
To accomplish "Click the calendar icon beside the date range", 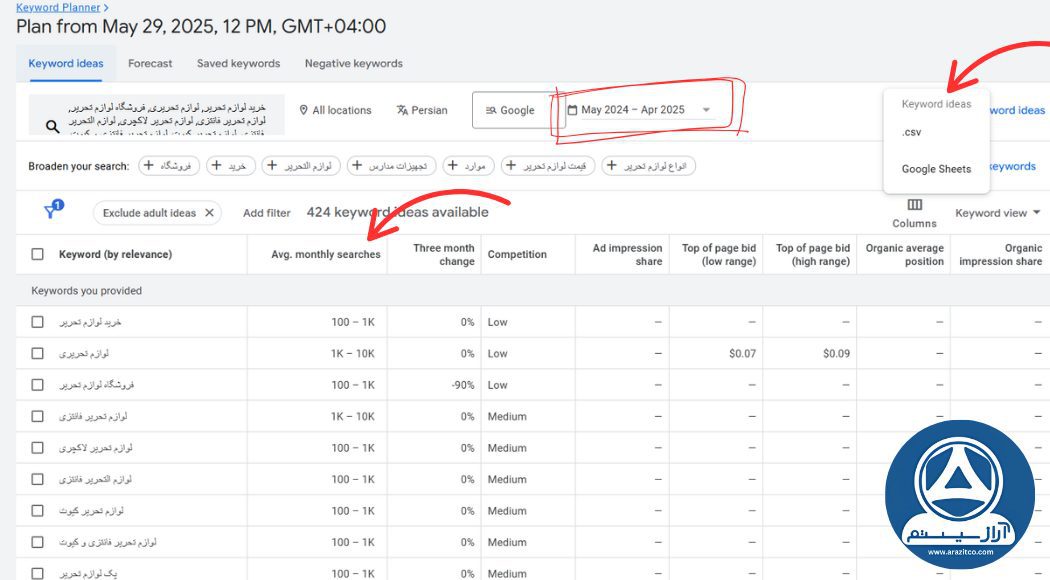I will [573, 110].
